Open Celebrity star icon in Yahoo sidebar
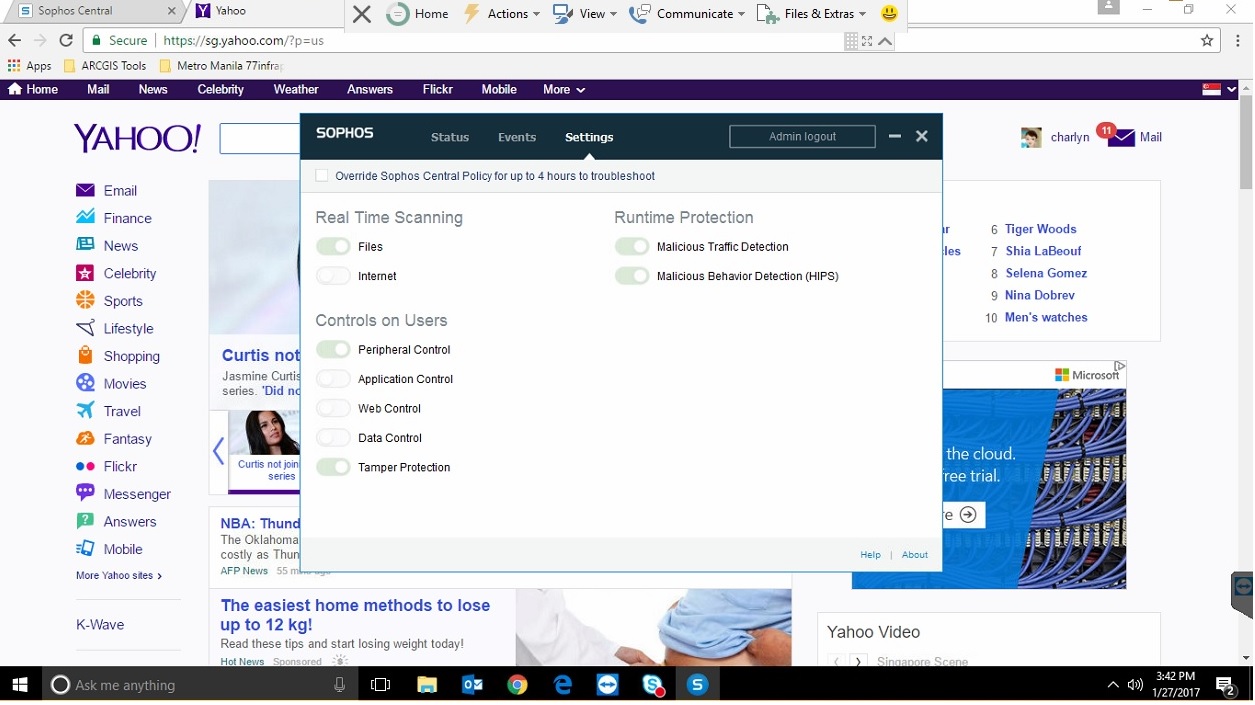The height and width of the screenshot is (705, 1255). [85, 273]
